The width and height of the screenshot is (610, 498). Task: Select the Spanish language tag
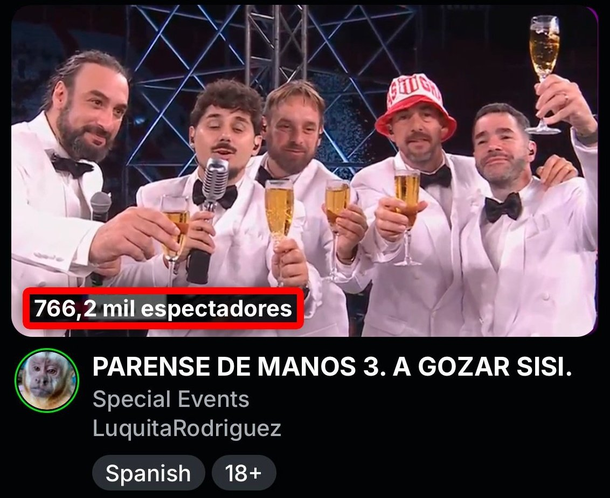click(148, 473)
